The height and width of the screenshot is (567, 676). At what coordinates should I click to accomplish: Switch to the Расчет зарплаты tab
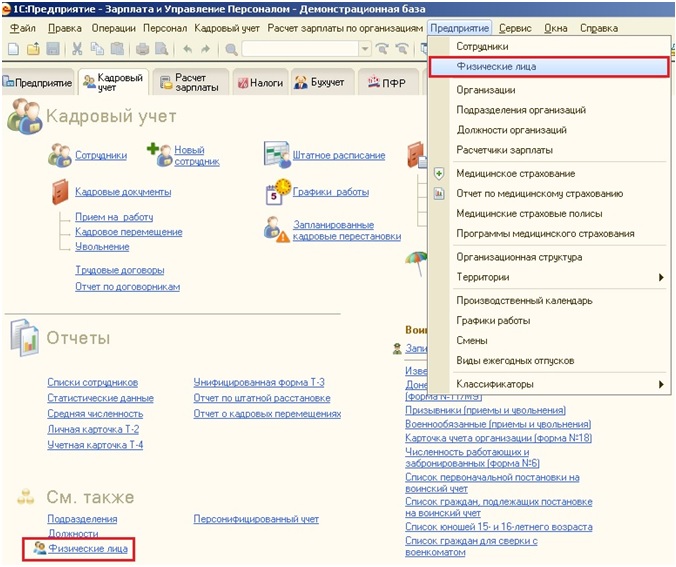pos(190,82)
